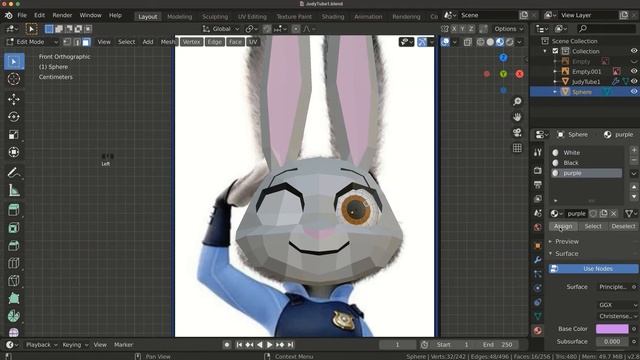Open Object Data properties triangle icon
This screenshot has height=360, width=640.
[x=538, y=316]
